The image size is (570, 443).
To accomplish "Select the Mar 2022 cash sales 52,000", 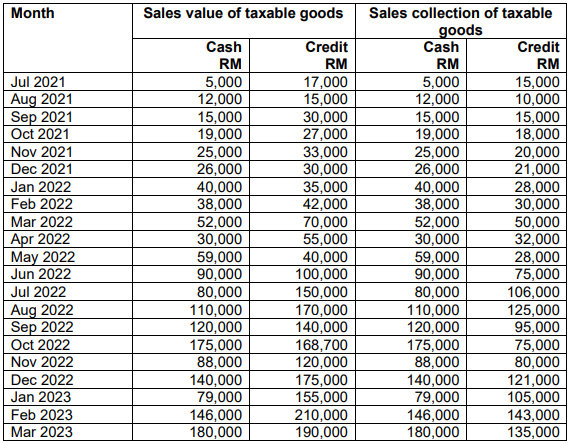I will click(x=220, y=222).
